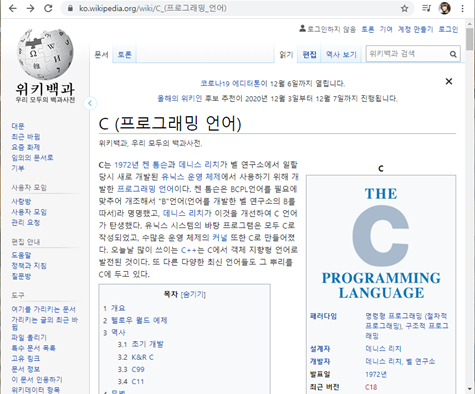Open 질문방 sidebar link

tap(21, 276)
